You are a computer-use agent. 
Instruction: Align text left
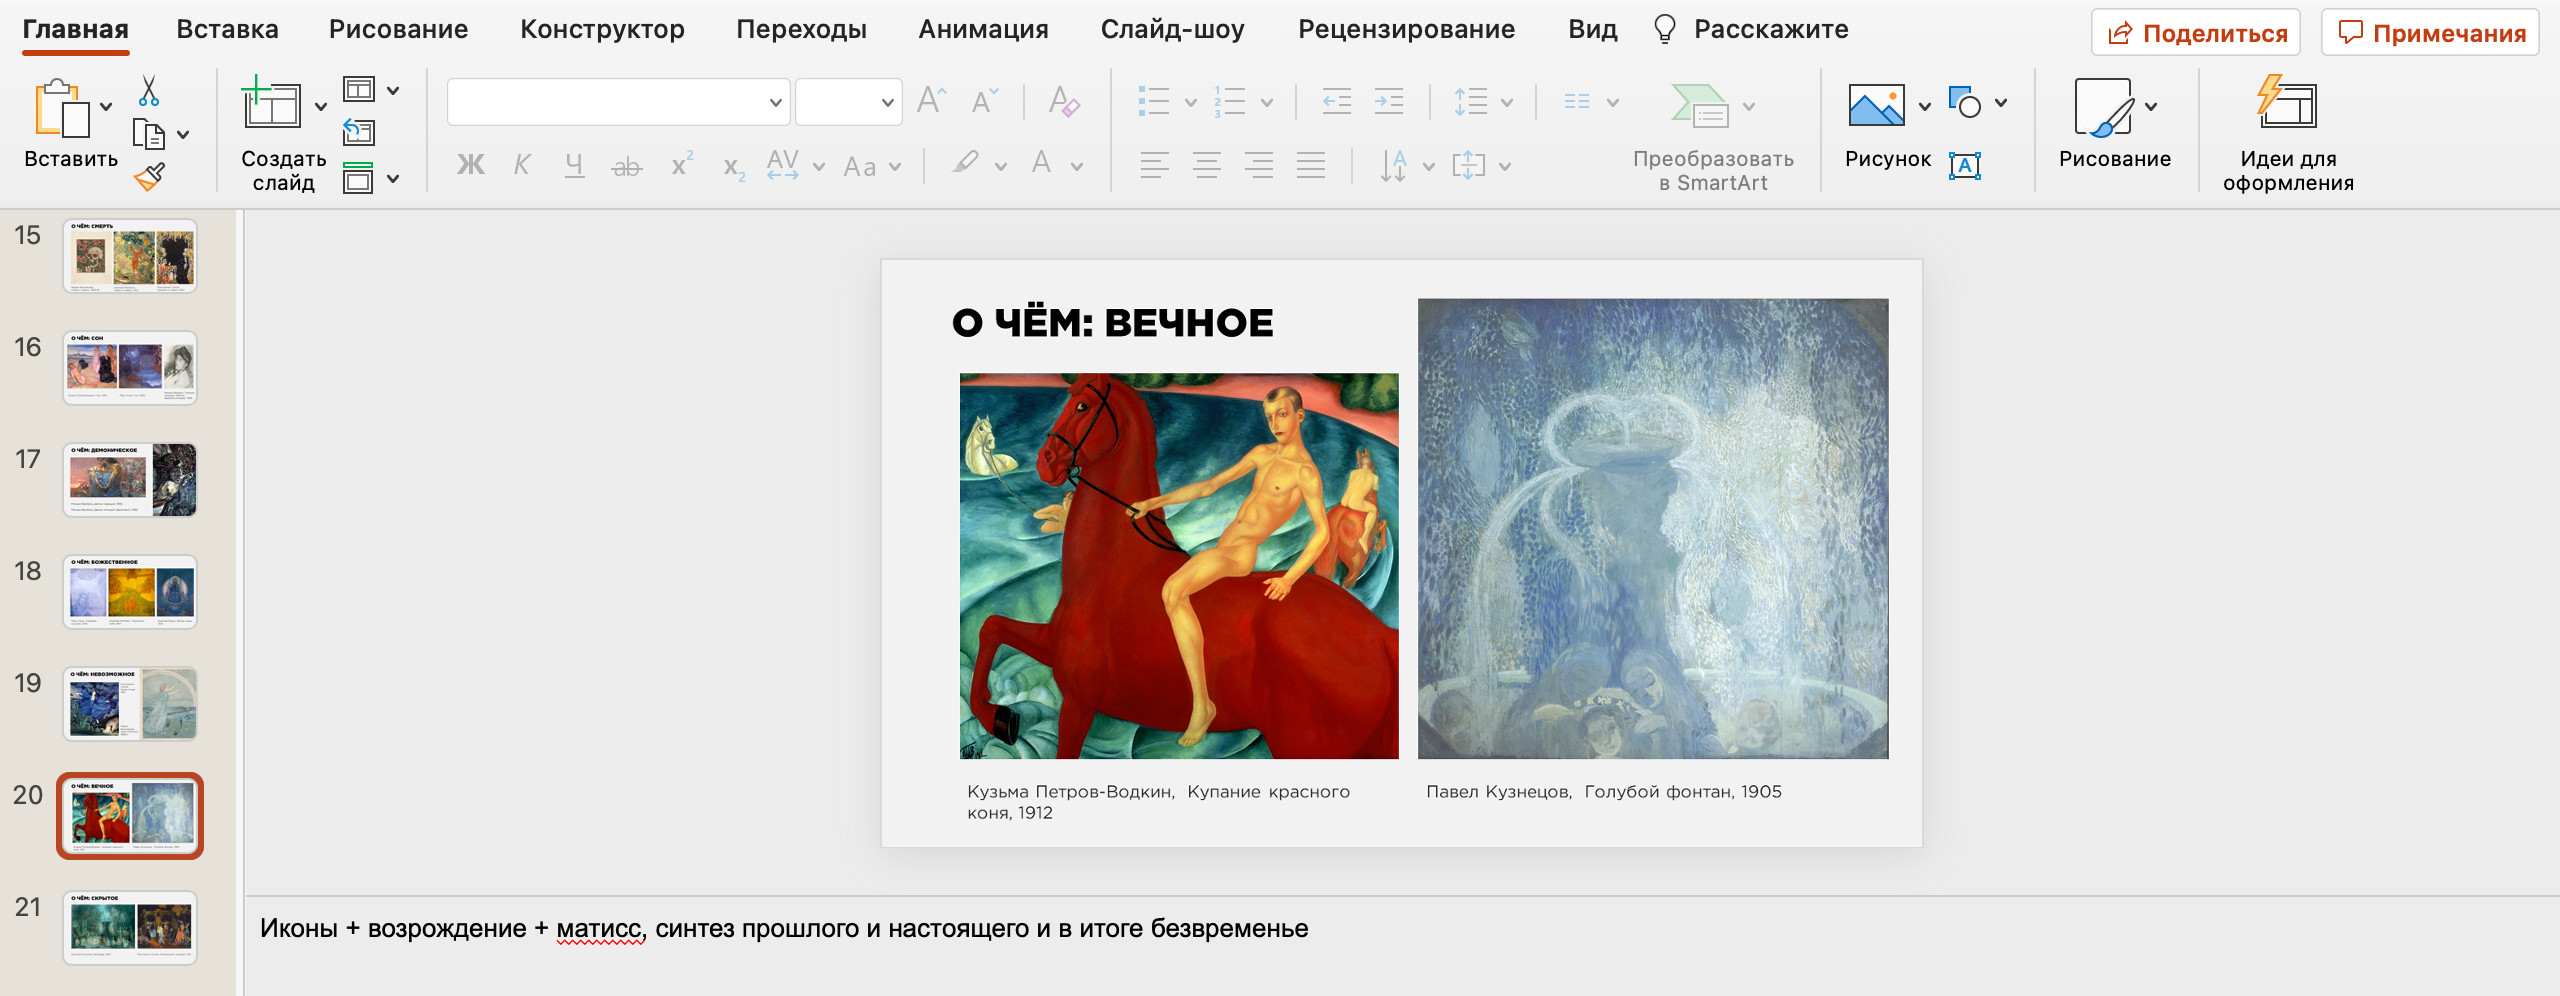[1155, 165]
